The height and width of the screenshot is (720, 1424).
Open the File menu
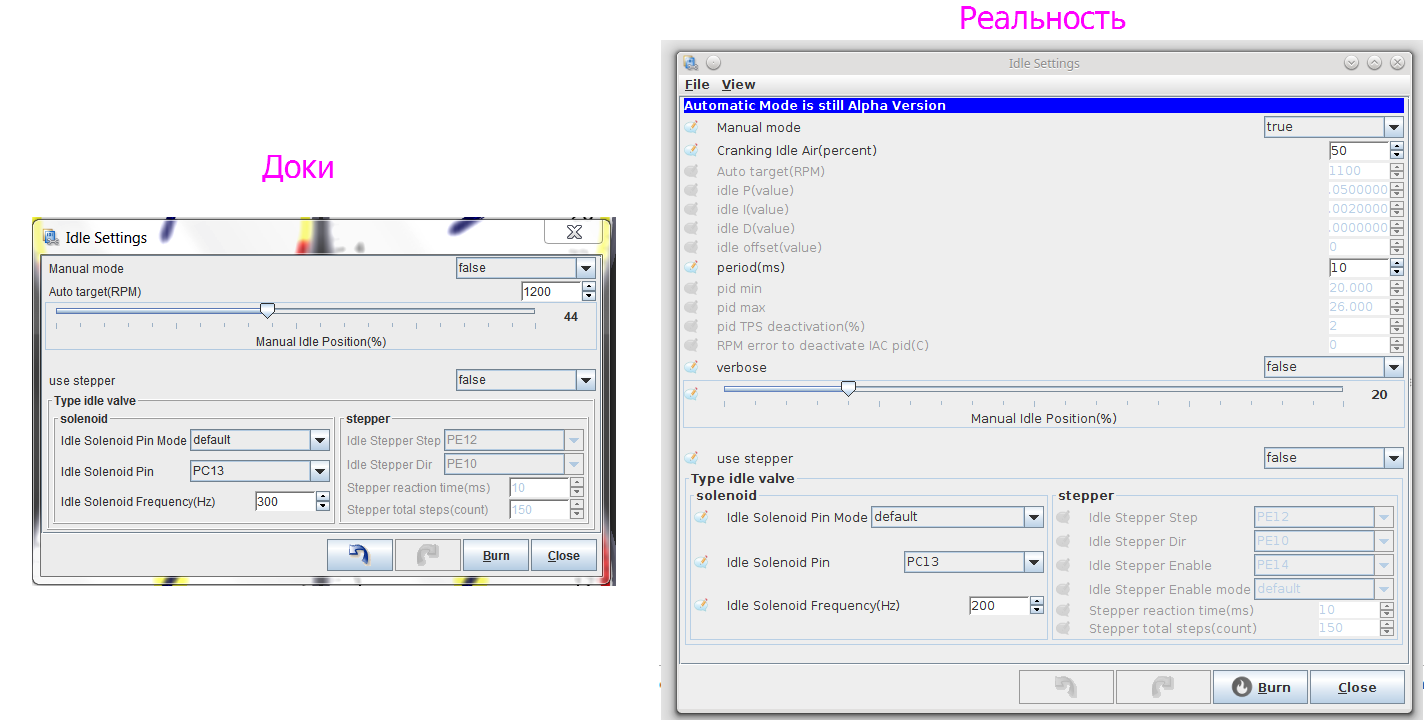tap(697, 85)
